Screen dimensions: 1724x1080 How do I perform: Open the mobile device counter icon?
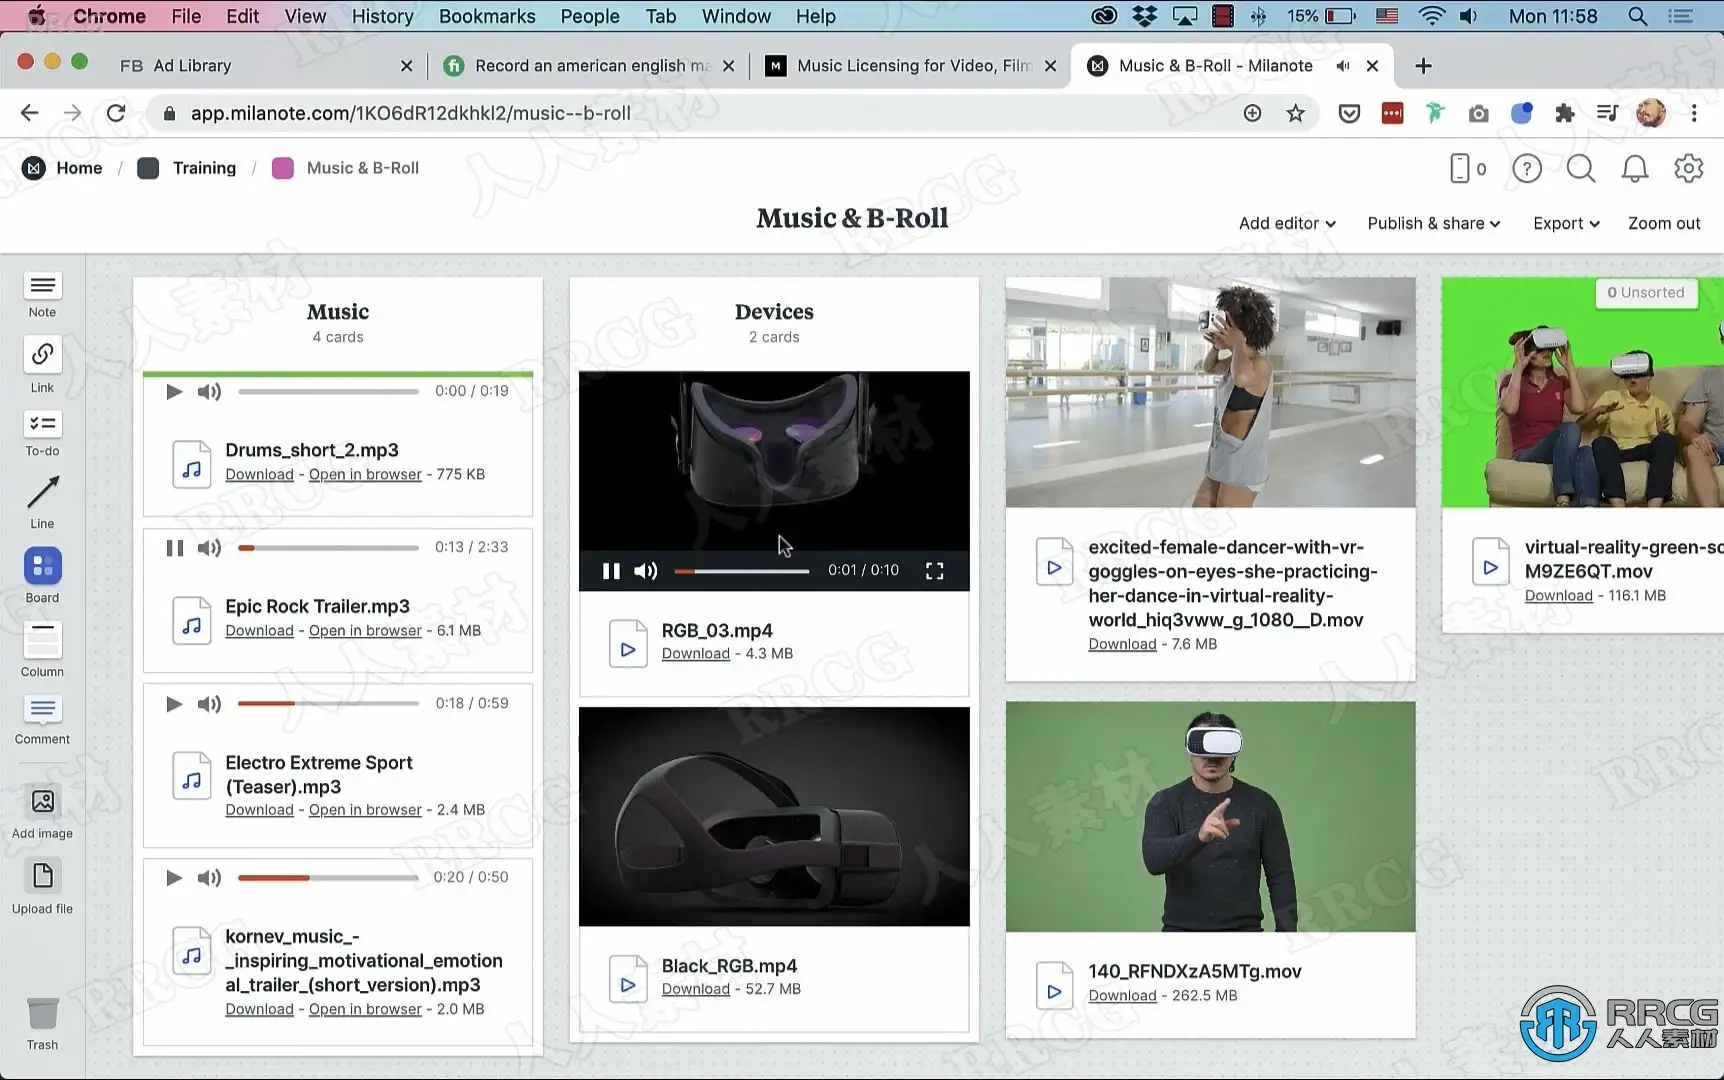(1467, 168)
